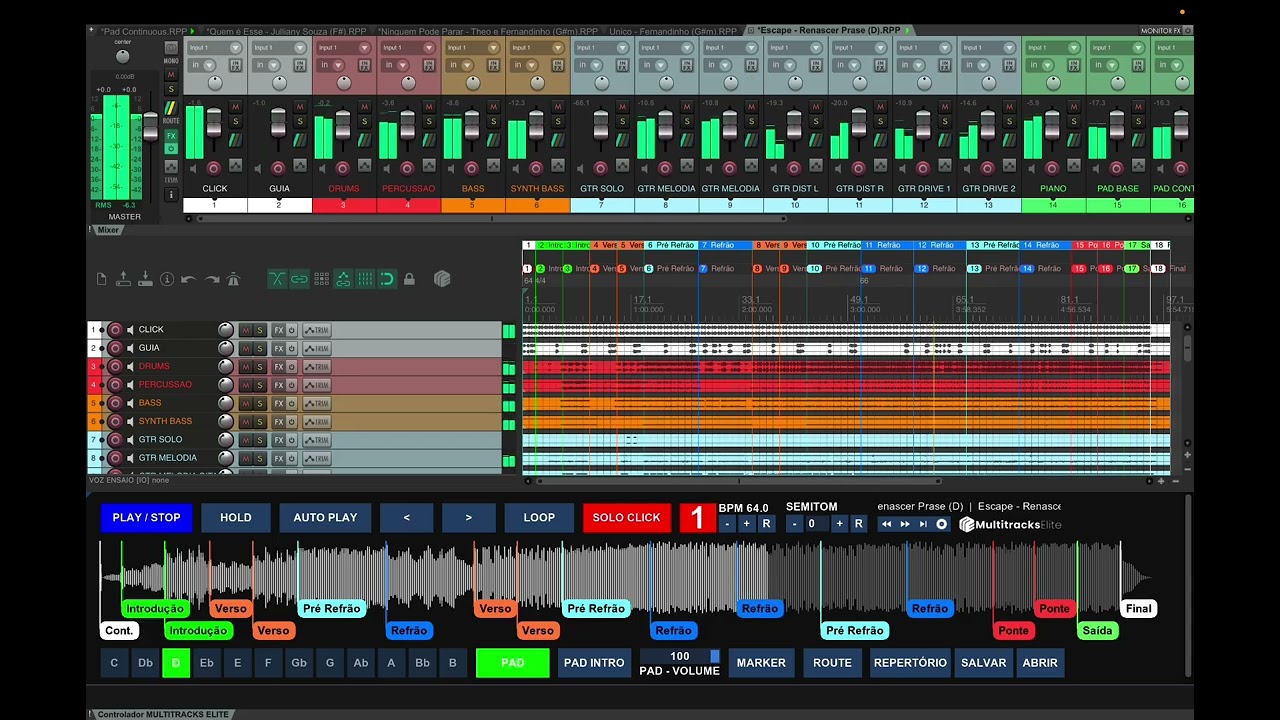
Task: Click the PAD - VOLUME slider handle
Action: coord(715,656)
